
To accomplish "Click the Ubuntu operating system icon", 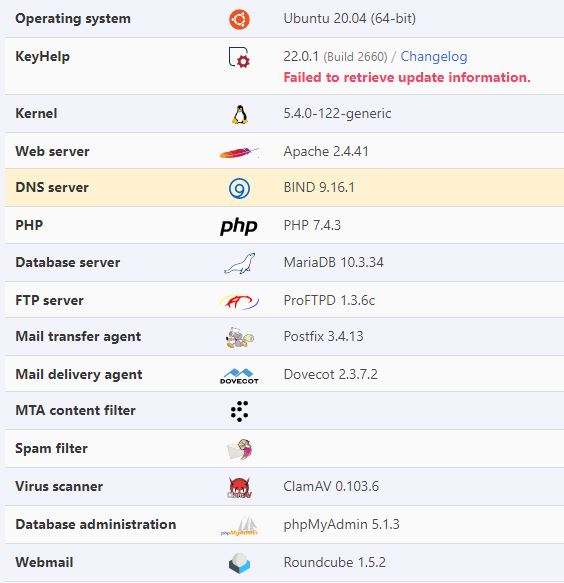I will pos(239,19).
